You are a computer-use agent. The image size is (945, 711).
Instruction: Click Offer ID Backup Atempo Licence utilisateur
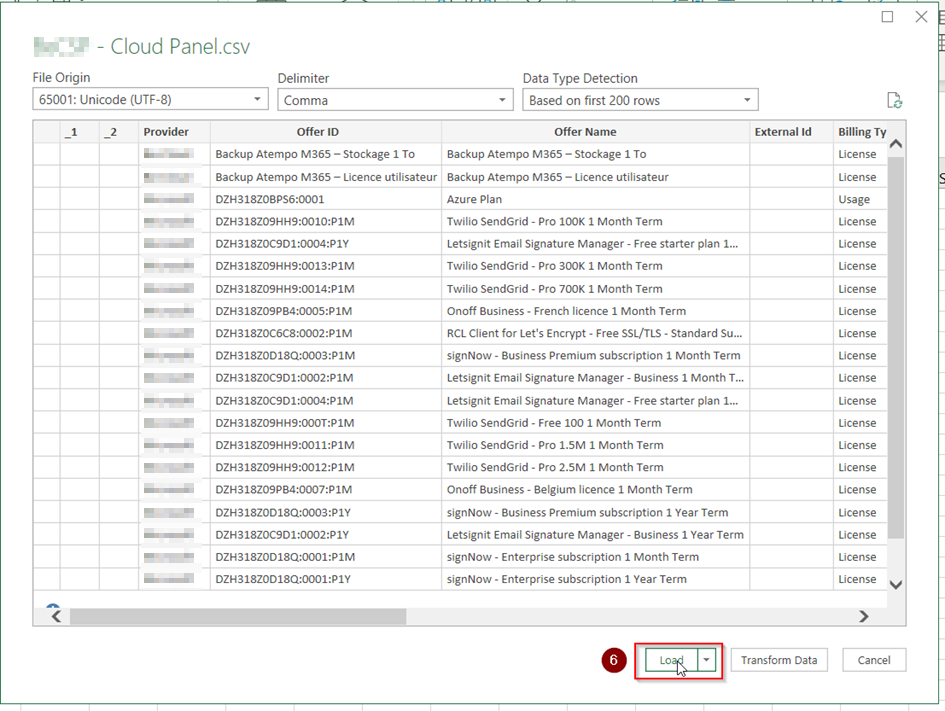coord(325,177)
